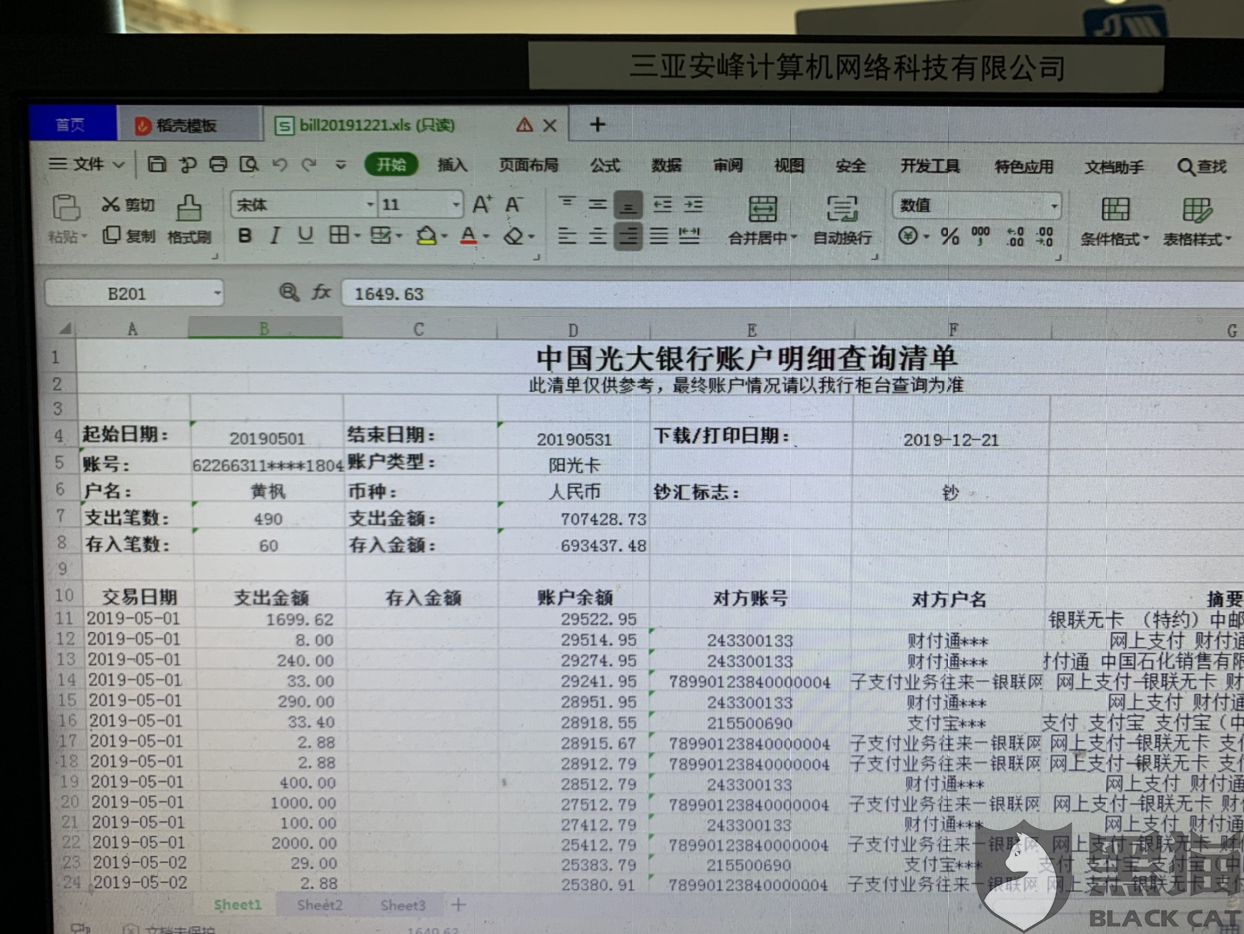Click the Undo arrow icon
The width and height of the screenshot is (1244, 934).
(280, 165)
